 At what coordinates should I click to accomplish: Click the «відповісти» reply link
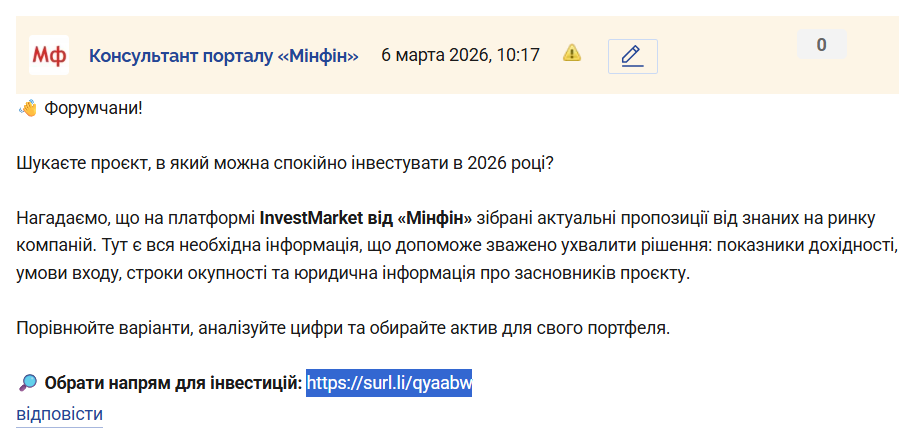click(x=60, y=414)
